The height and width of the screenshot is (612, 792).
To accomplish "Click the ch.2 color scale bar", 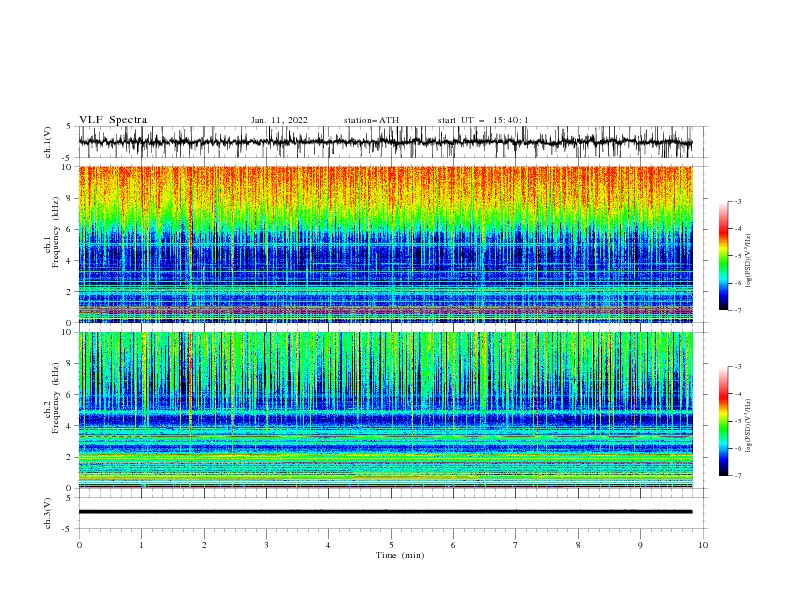I will tap(723, 421).
